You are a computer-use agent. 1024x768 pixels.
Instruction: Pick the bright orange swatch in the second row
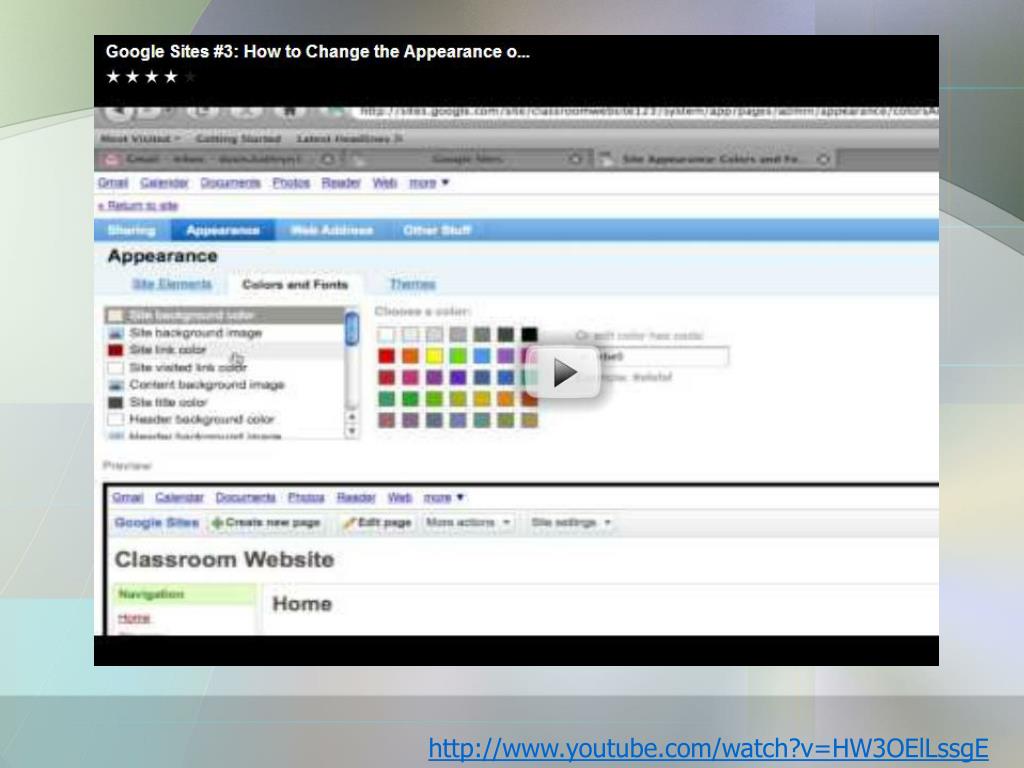click(410, 356)
